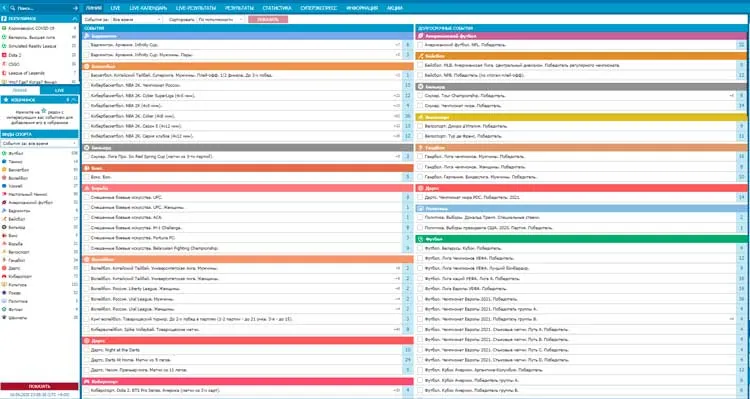Open the LIVE-РЕЗУЛЬТАТЫ tab
This screenshot has width=750, height=399.
(196, 8)
